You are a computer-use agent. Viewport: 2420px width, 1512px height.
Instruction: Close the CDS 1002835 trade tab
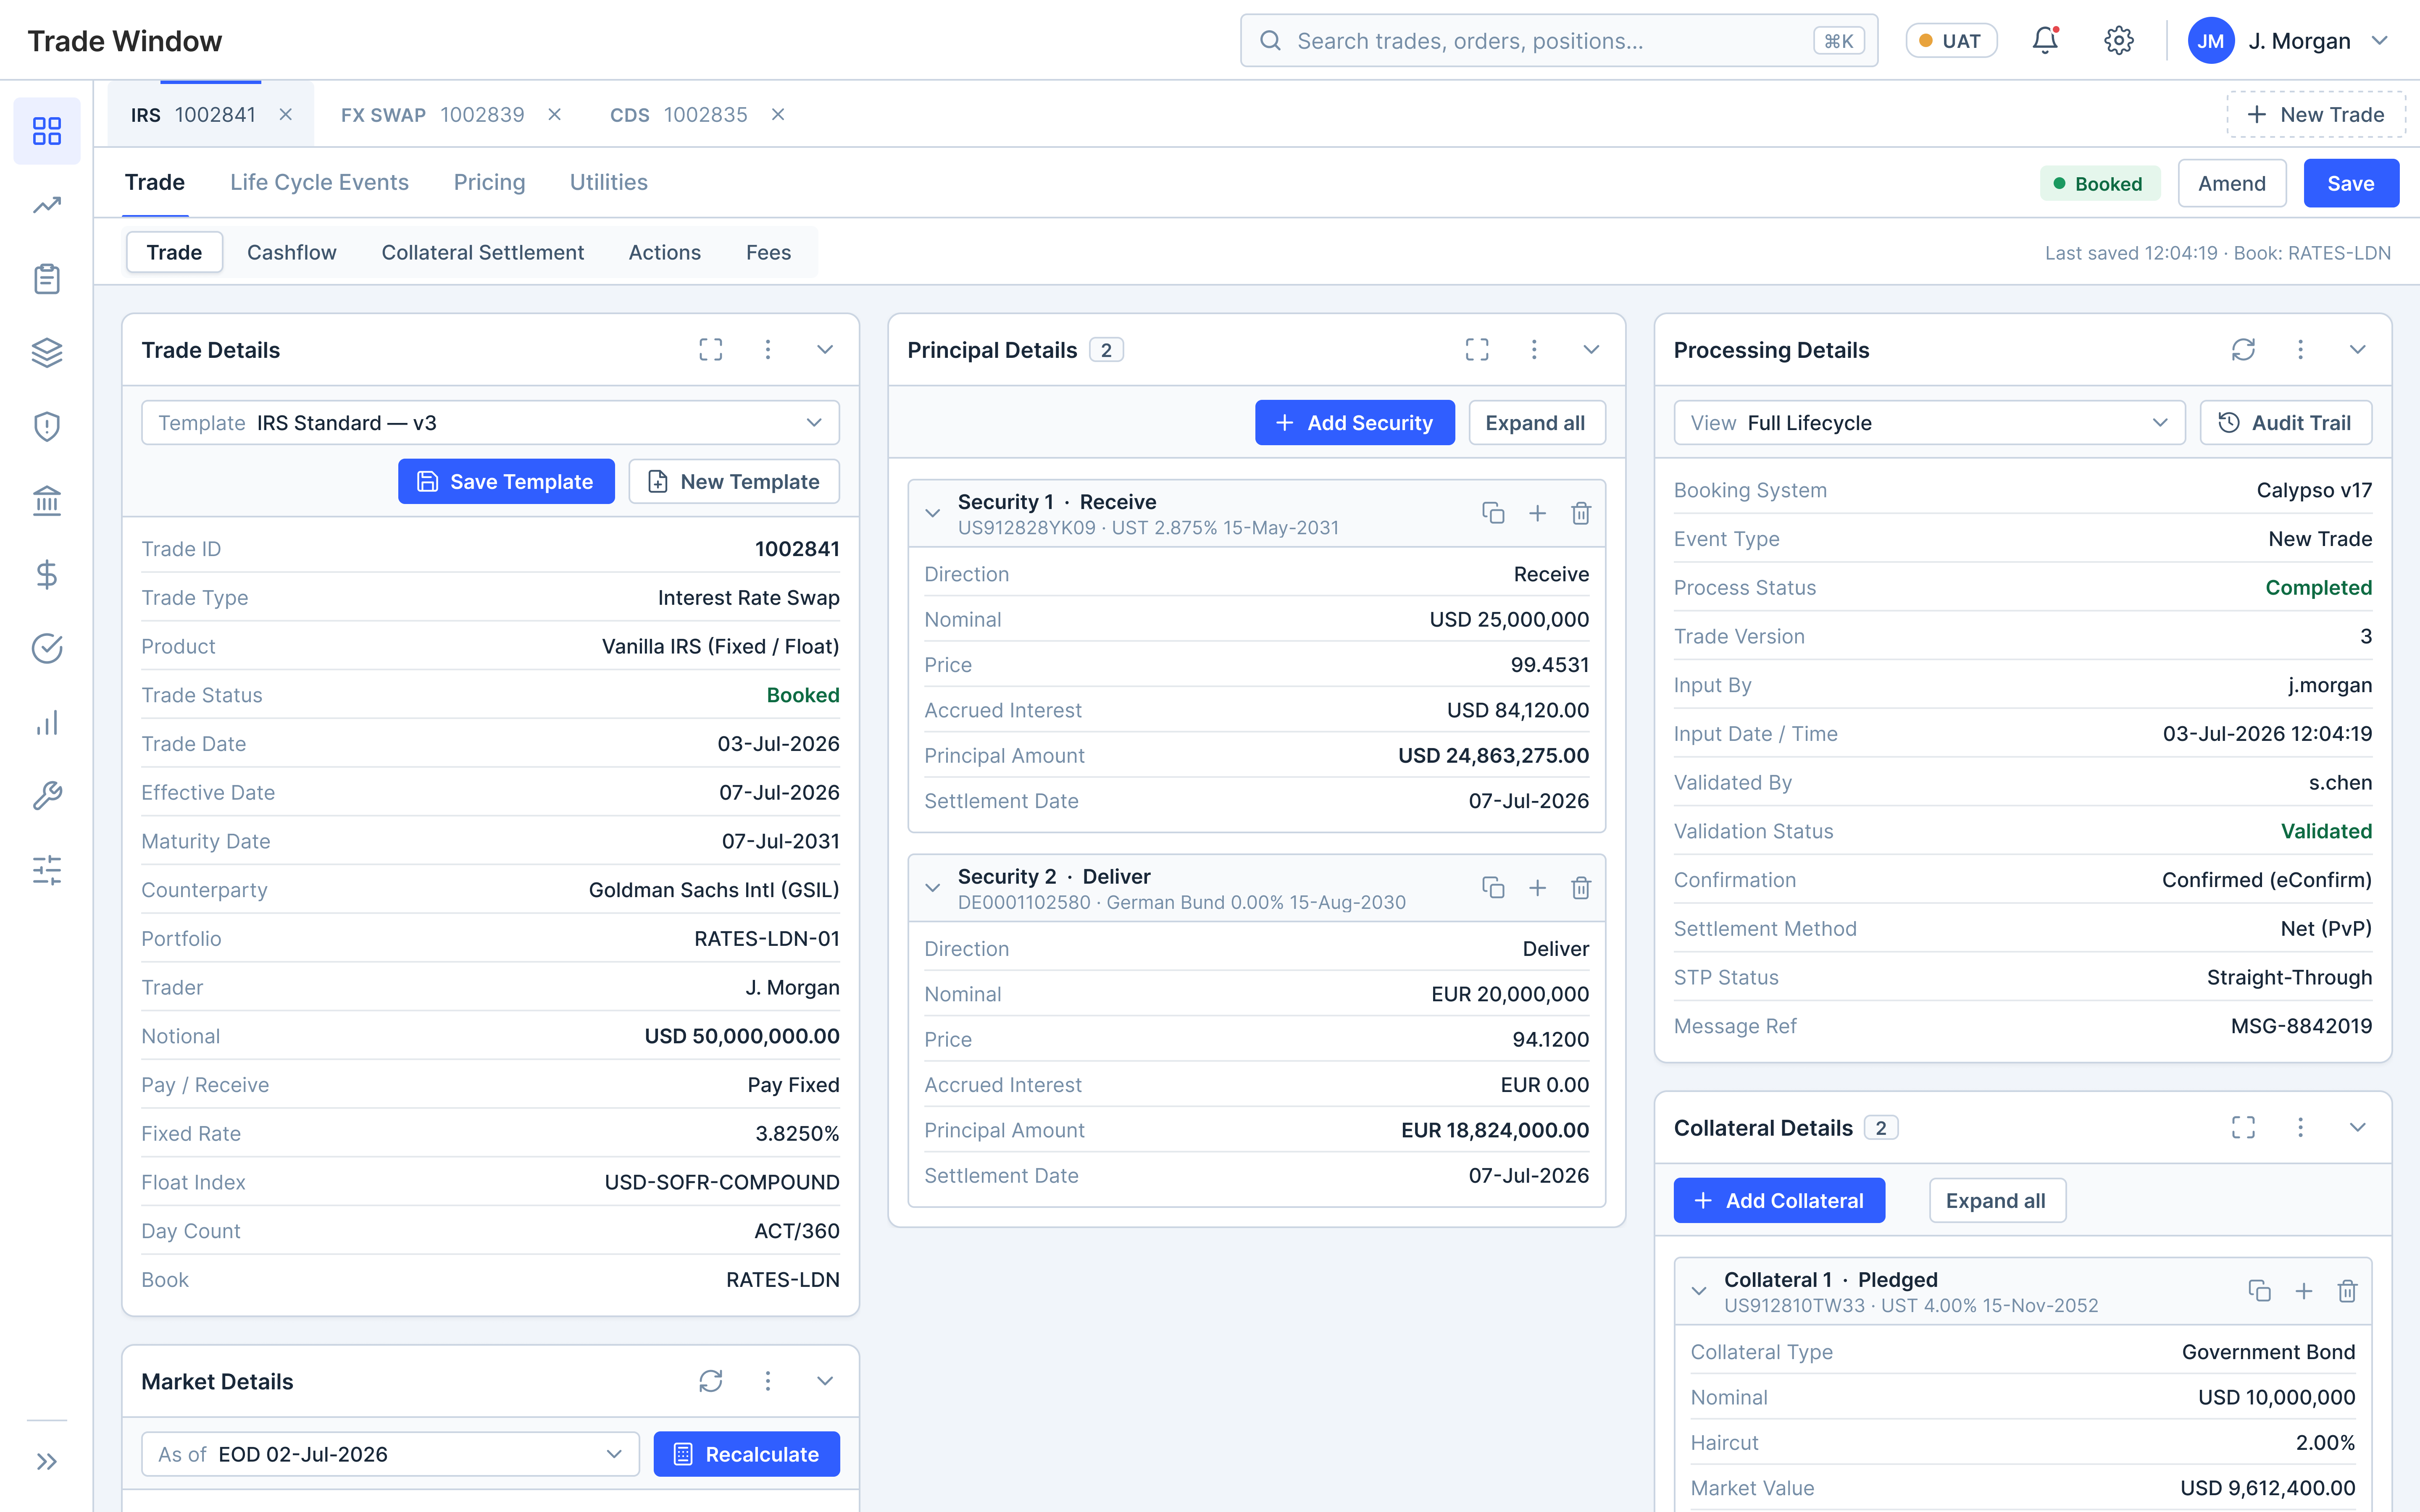[x=778, y=115]
